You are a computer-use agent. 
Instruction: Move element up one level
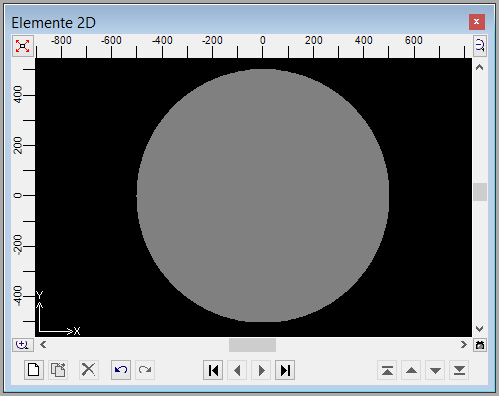411,370
